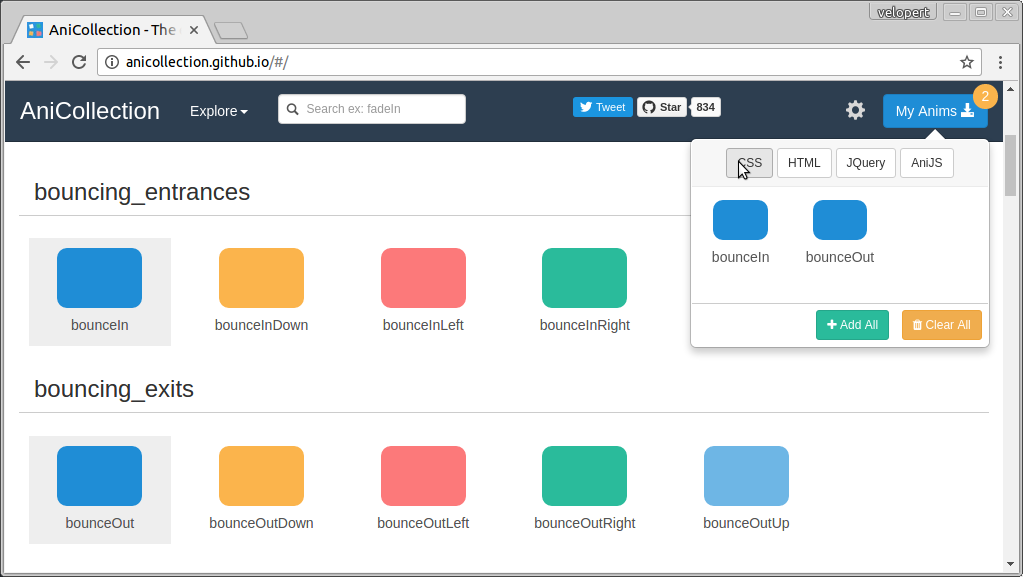
Task: Go back using browser back arrow
Action: pos(23,62)
